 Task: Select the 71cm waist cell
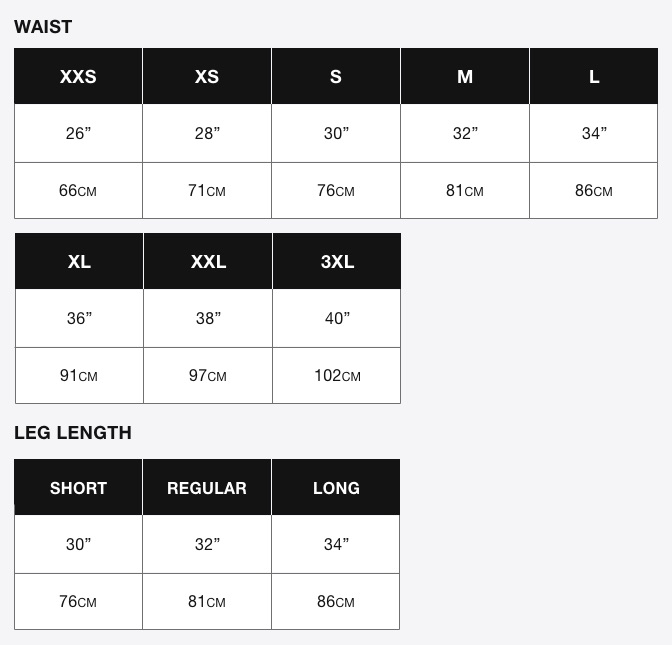point(207,190)
